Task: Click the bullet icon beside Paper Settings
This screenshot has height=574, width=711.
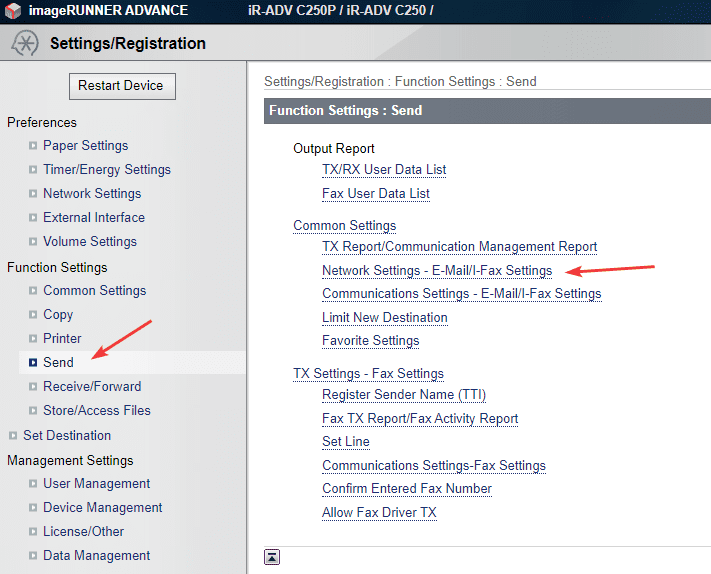Action: tap(33, 146)
